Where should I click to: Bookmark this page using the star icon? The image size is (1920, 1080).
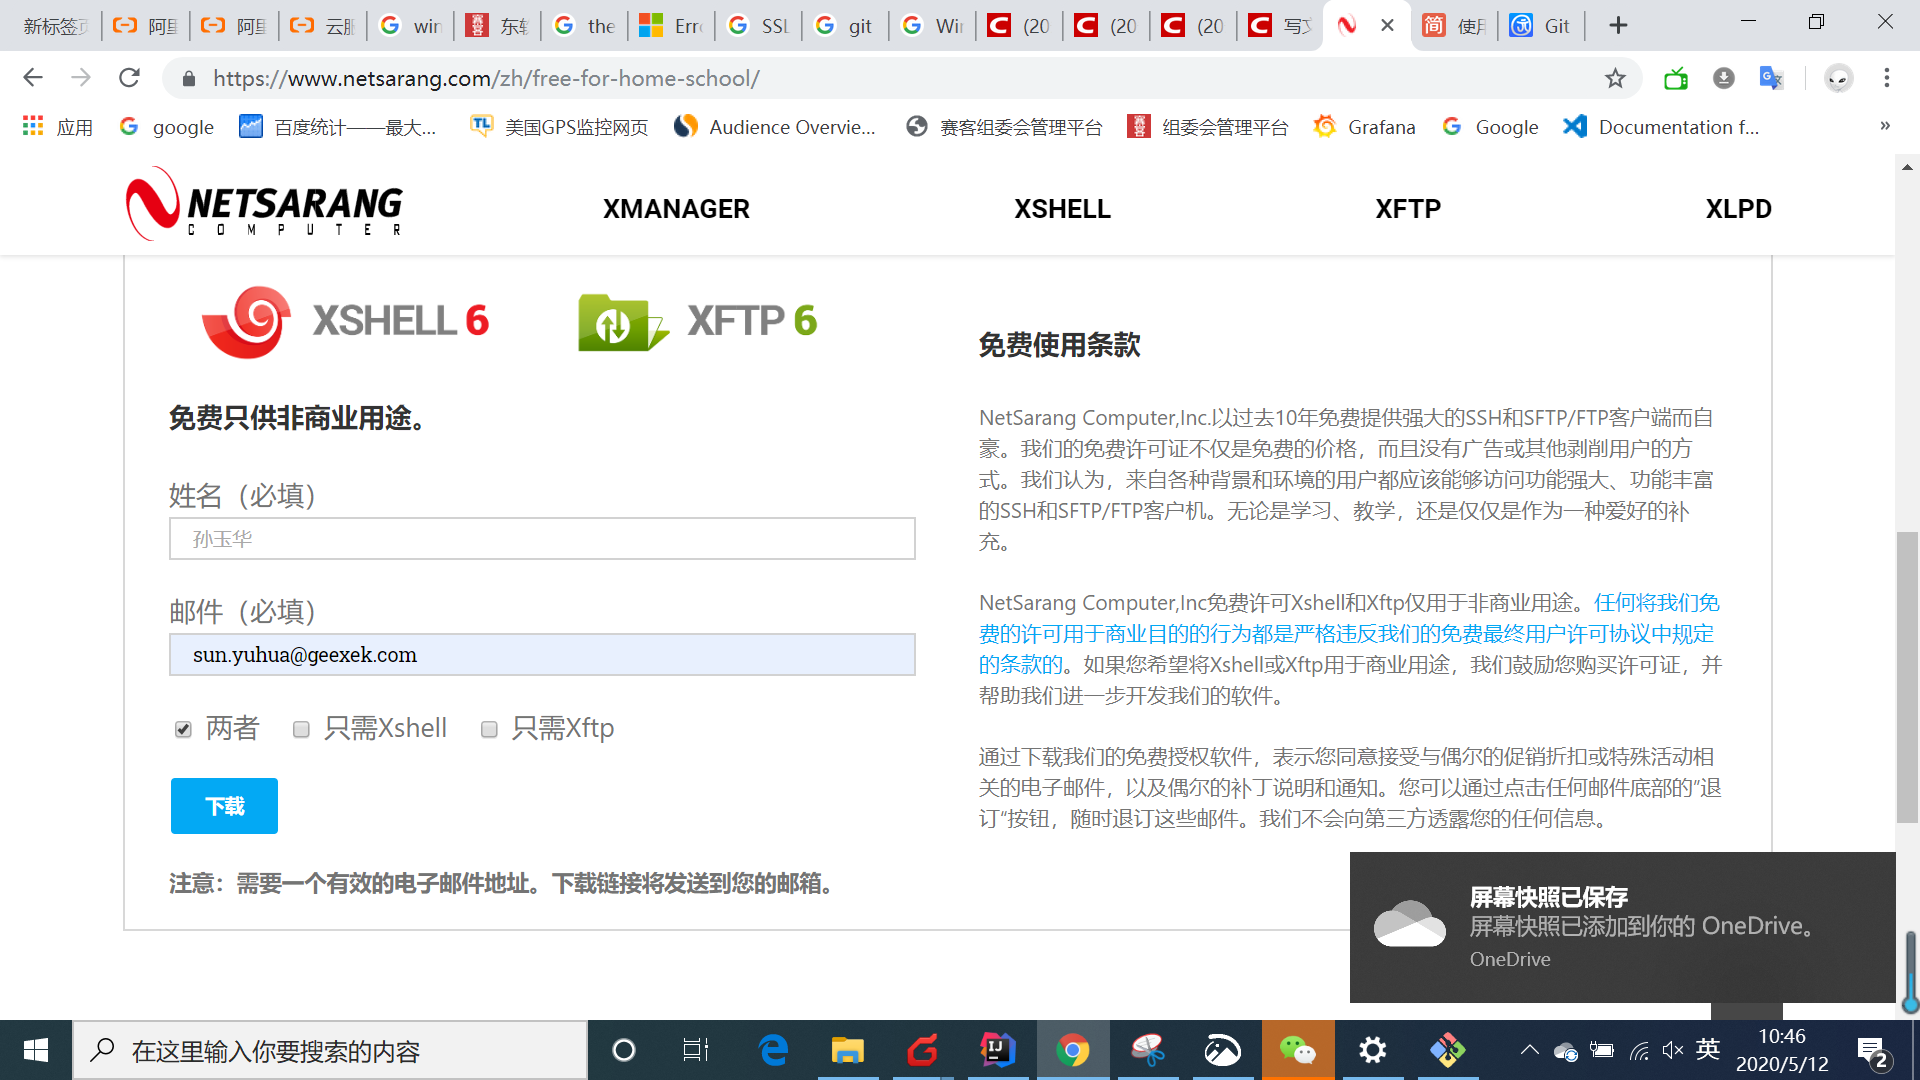[1616, 78]
